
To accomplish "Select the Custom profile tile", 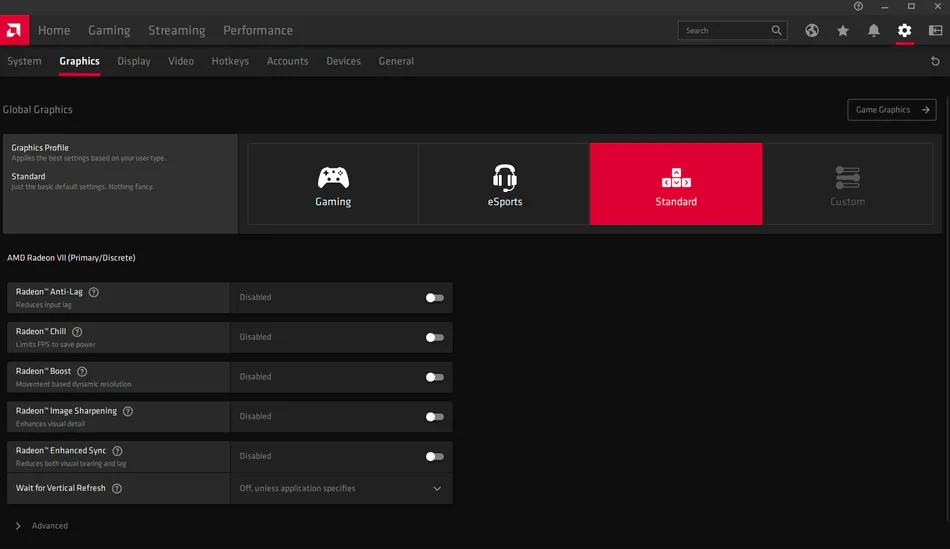I will pos(847,184).
